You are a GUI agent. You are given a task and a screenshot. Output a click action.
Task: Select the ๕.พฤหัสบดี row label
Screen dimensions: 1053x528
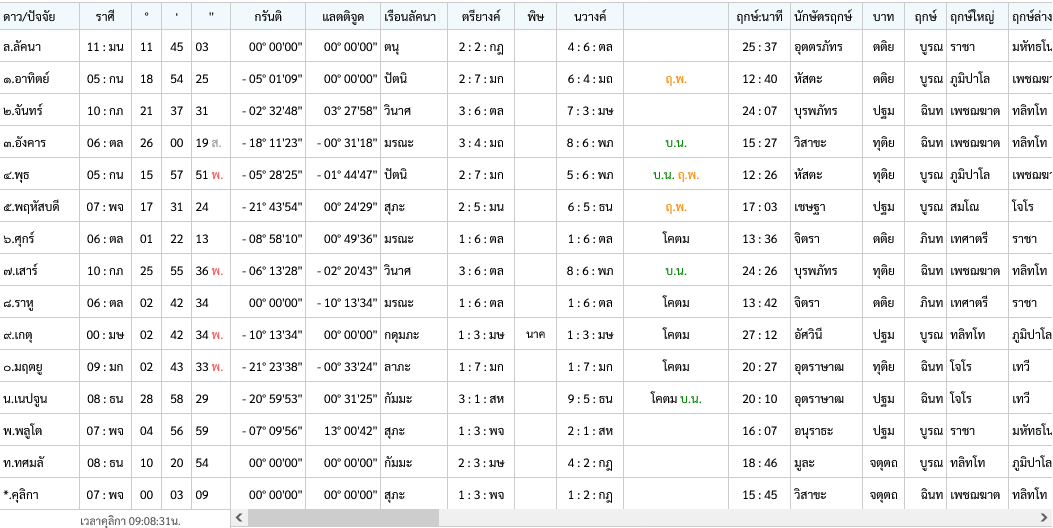coord(33,207)
